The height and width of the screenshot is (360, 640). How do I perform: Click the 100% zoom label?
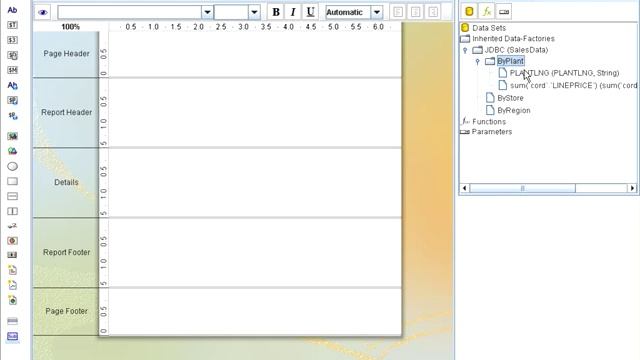[x=70, y=27]
